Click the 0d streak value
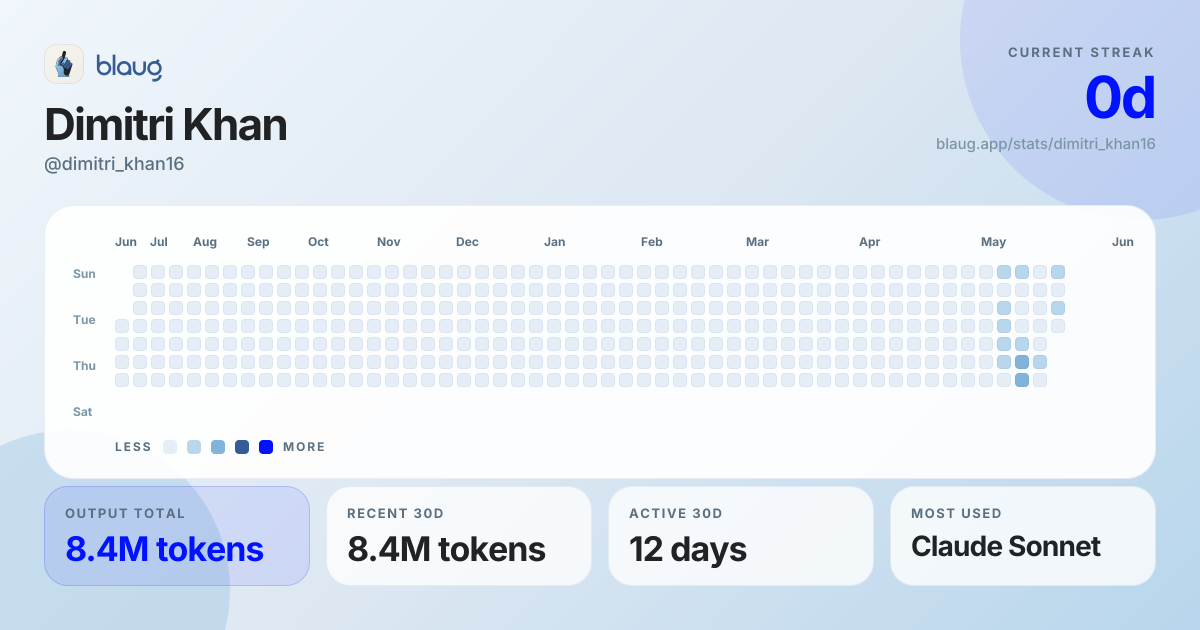Image resolution: width=1200 pixels, height=630 pixels. pos(1120,98)
